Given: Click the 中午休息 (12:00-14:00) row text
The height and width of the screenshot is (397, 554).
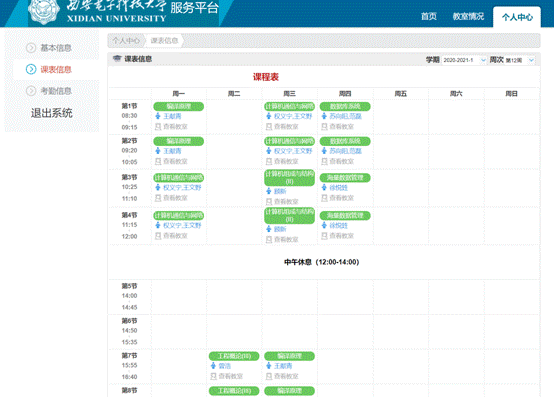Looking at the screenshot, I should pyautogui.click(x=322, y=262).
